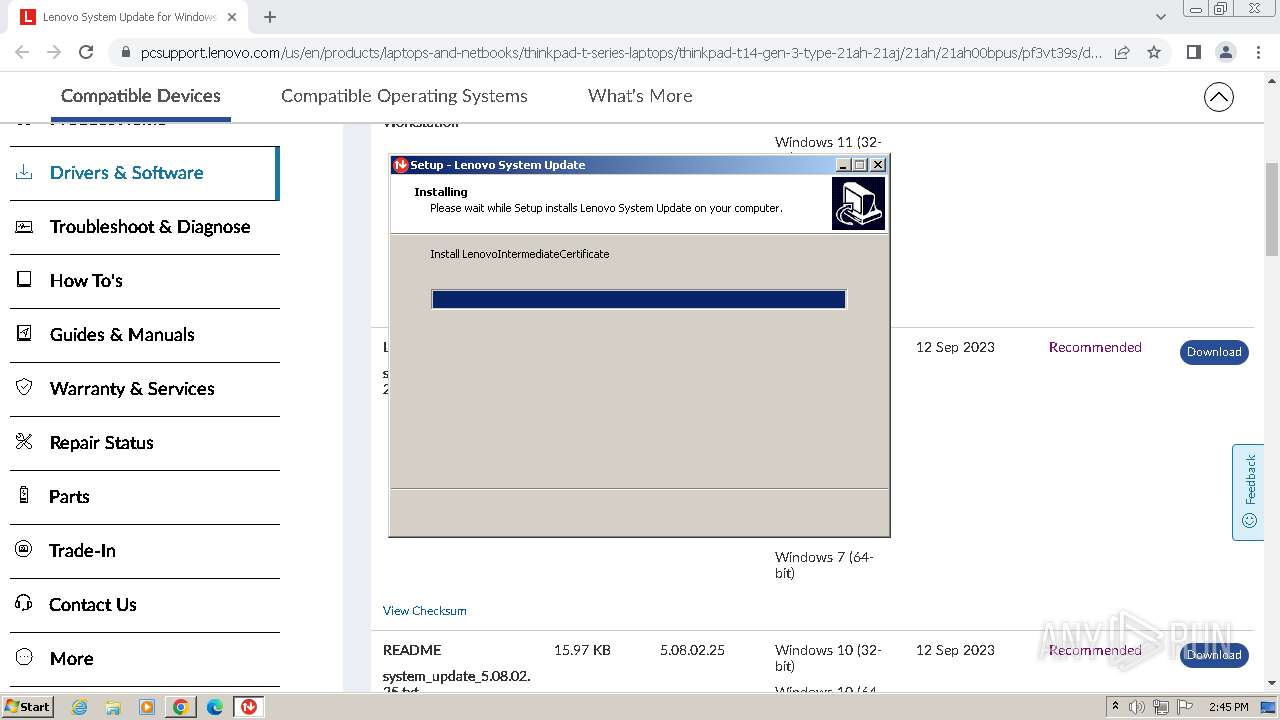Download the 12 Sep 2023 System Update

pos(1214,352)
